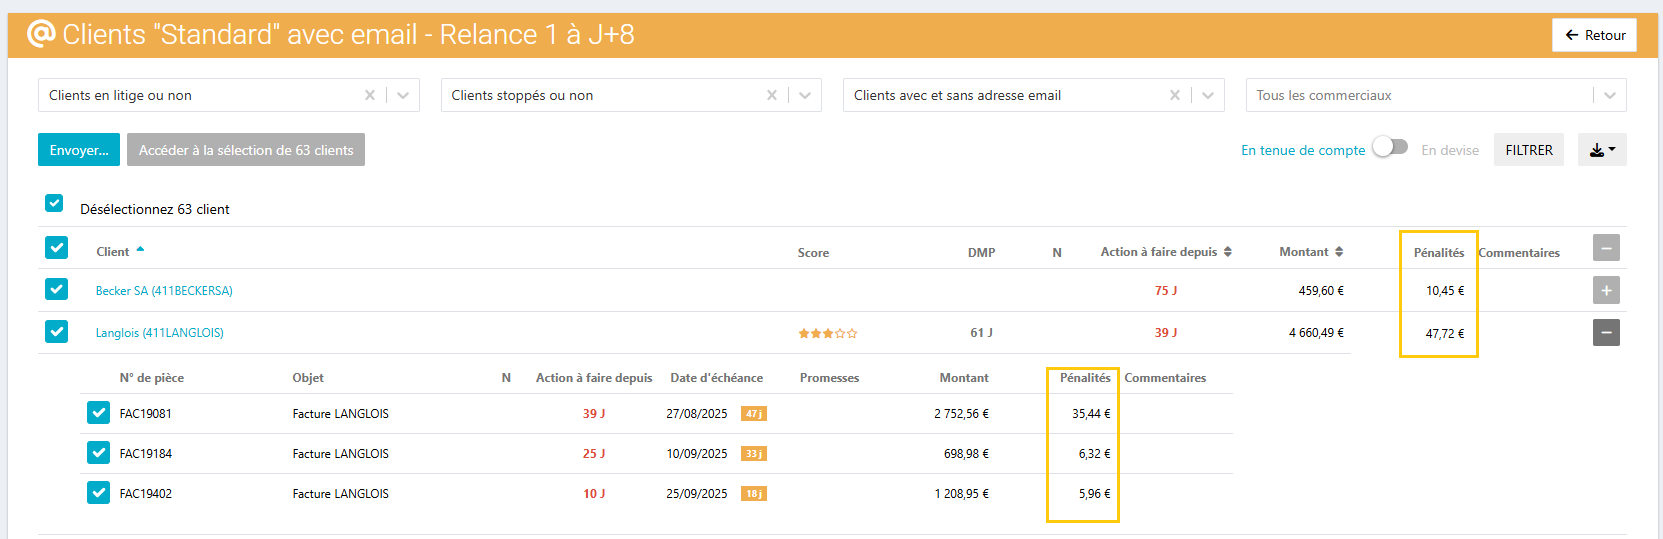This screenshot has width=1663, height=539.
Task: Uncheck the 'Désélectionnez 63 client' checkbox
Action: coord(54,204)
